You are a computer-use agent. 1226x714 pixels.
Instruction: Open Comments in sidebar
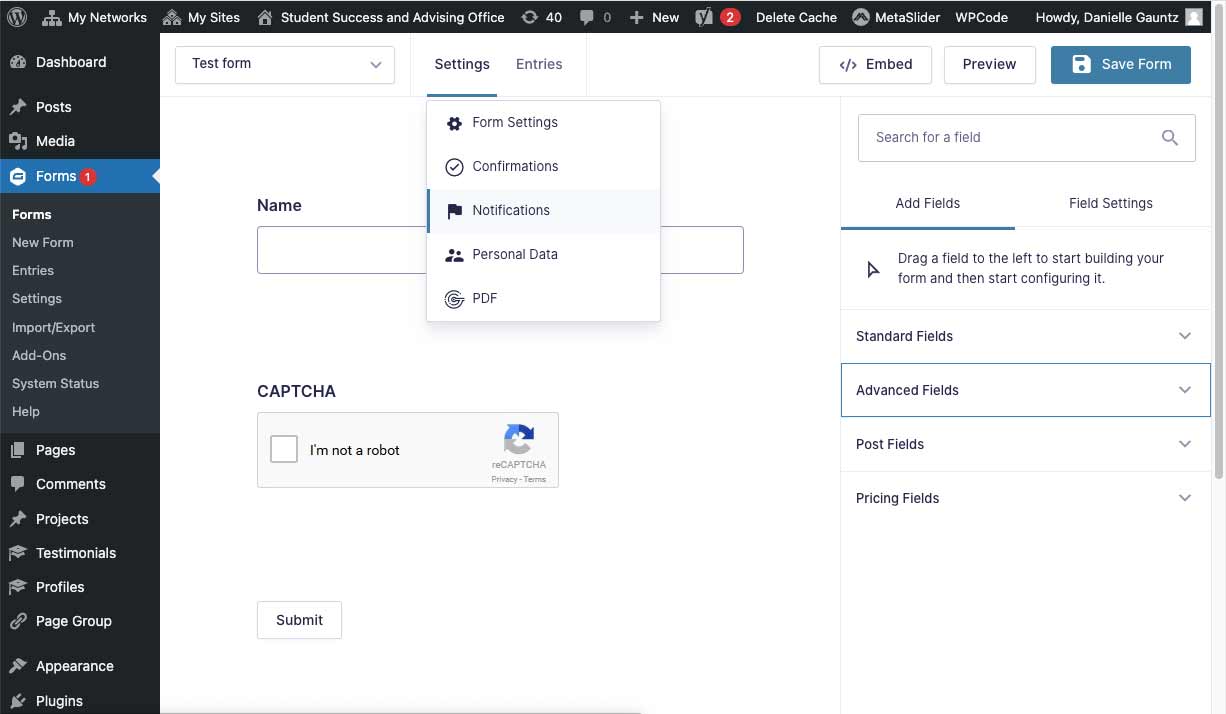click(80, 484)
